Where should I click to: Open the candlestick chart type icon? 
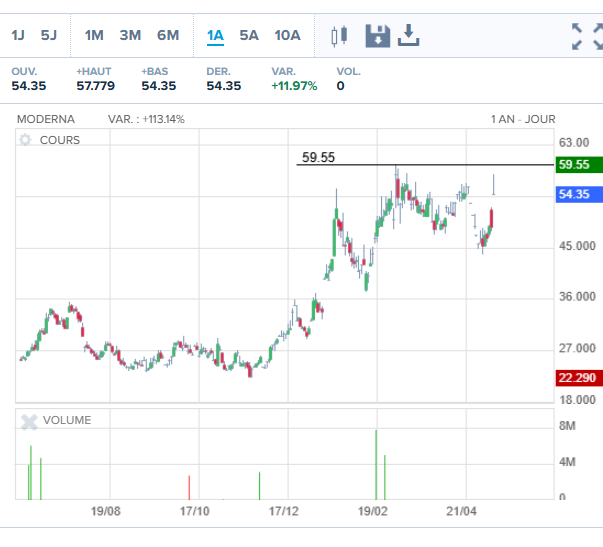339,36
